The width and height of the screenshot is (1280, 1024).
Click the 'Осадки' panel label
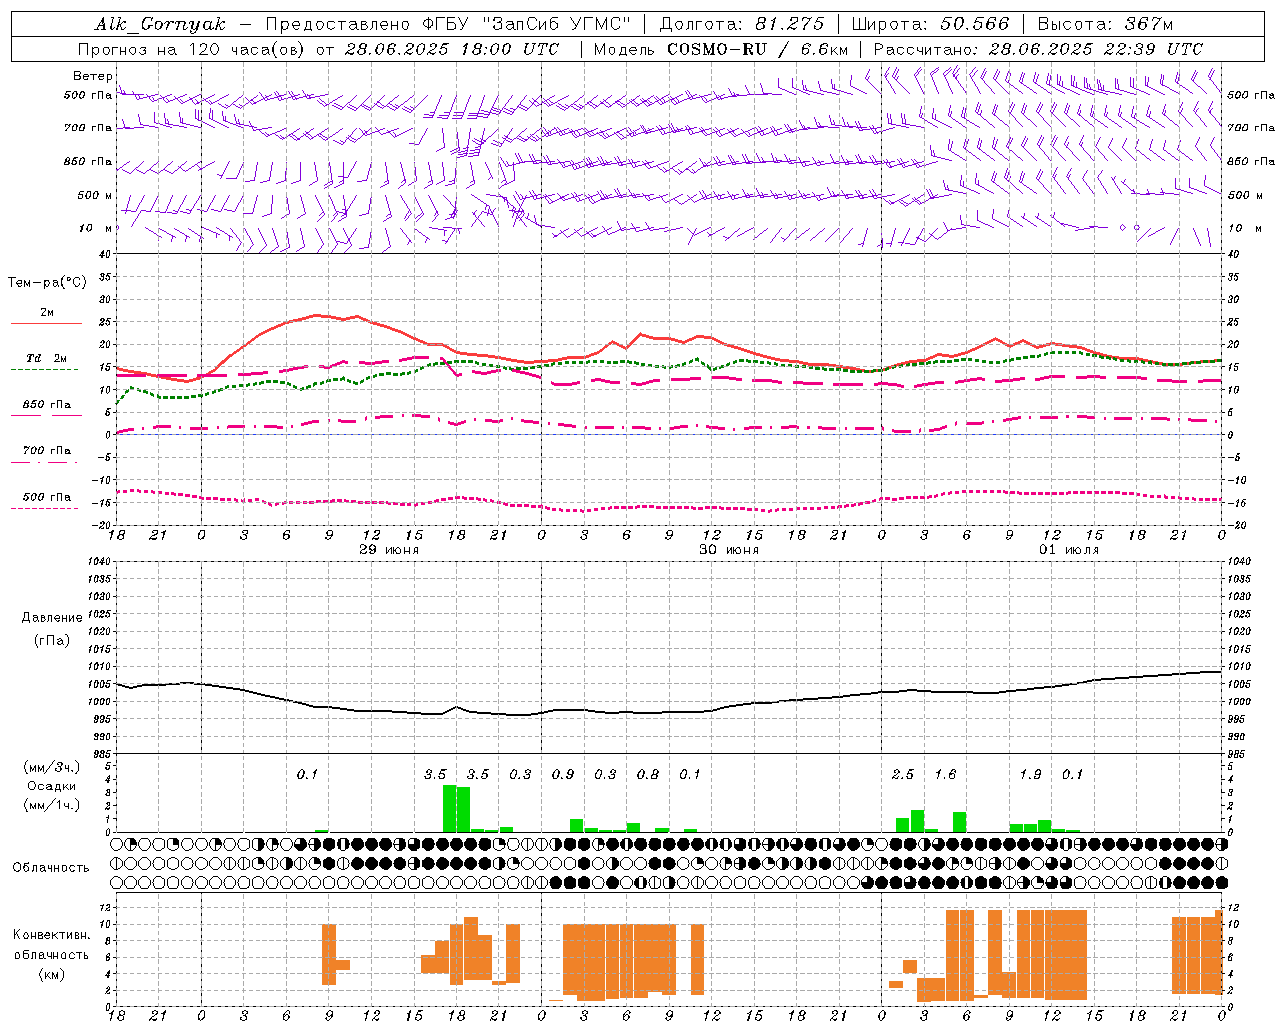pyautogui.click(x=51, y=786)
